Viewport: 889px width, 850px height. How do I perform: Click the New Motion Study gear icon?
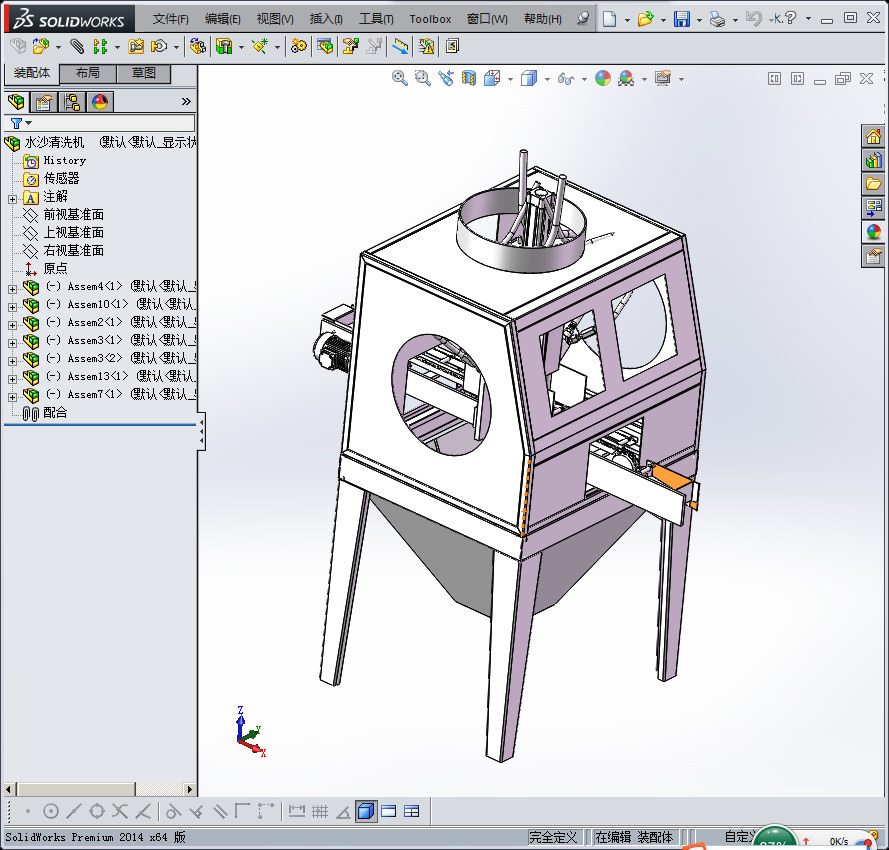(298, 46)
